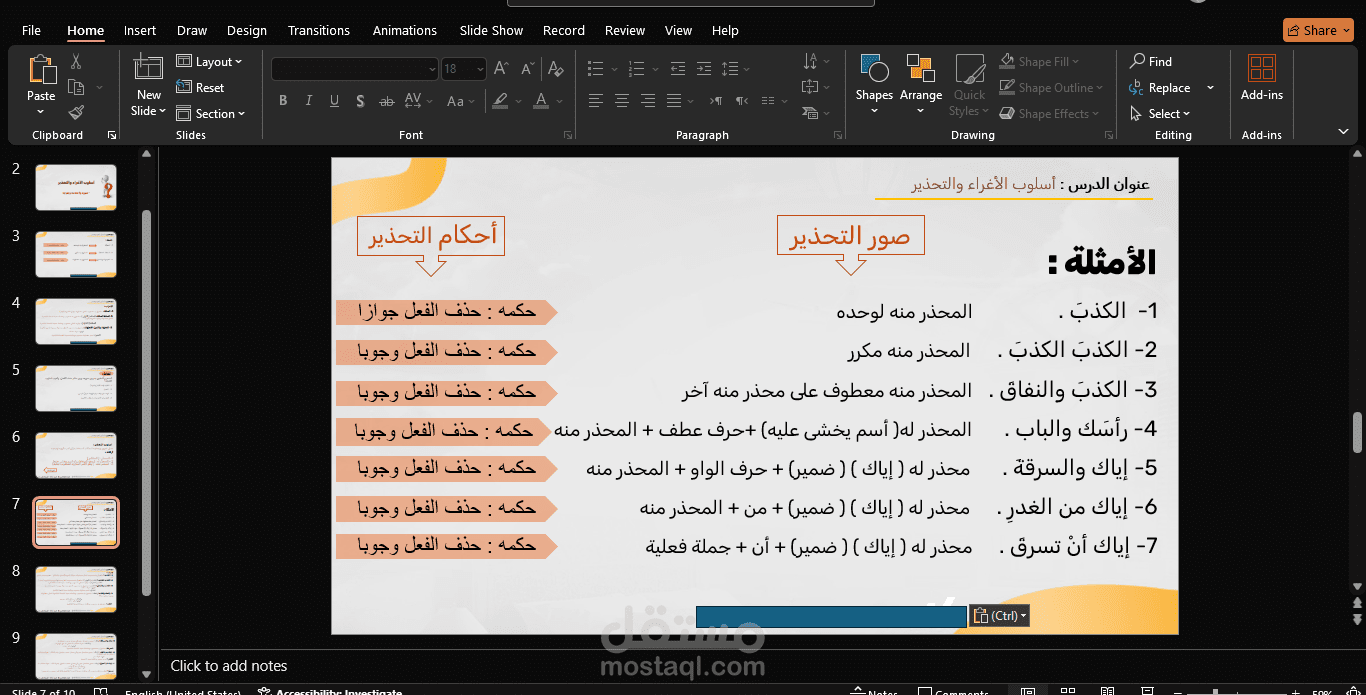1366x695 pixels.
Task: Open the Select dropdown
Action: [1160, 114]
